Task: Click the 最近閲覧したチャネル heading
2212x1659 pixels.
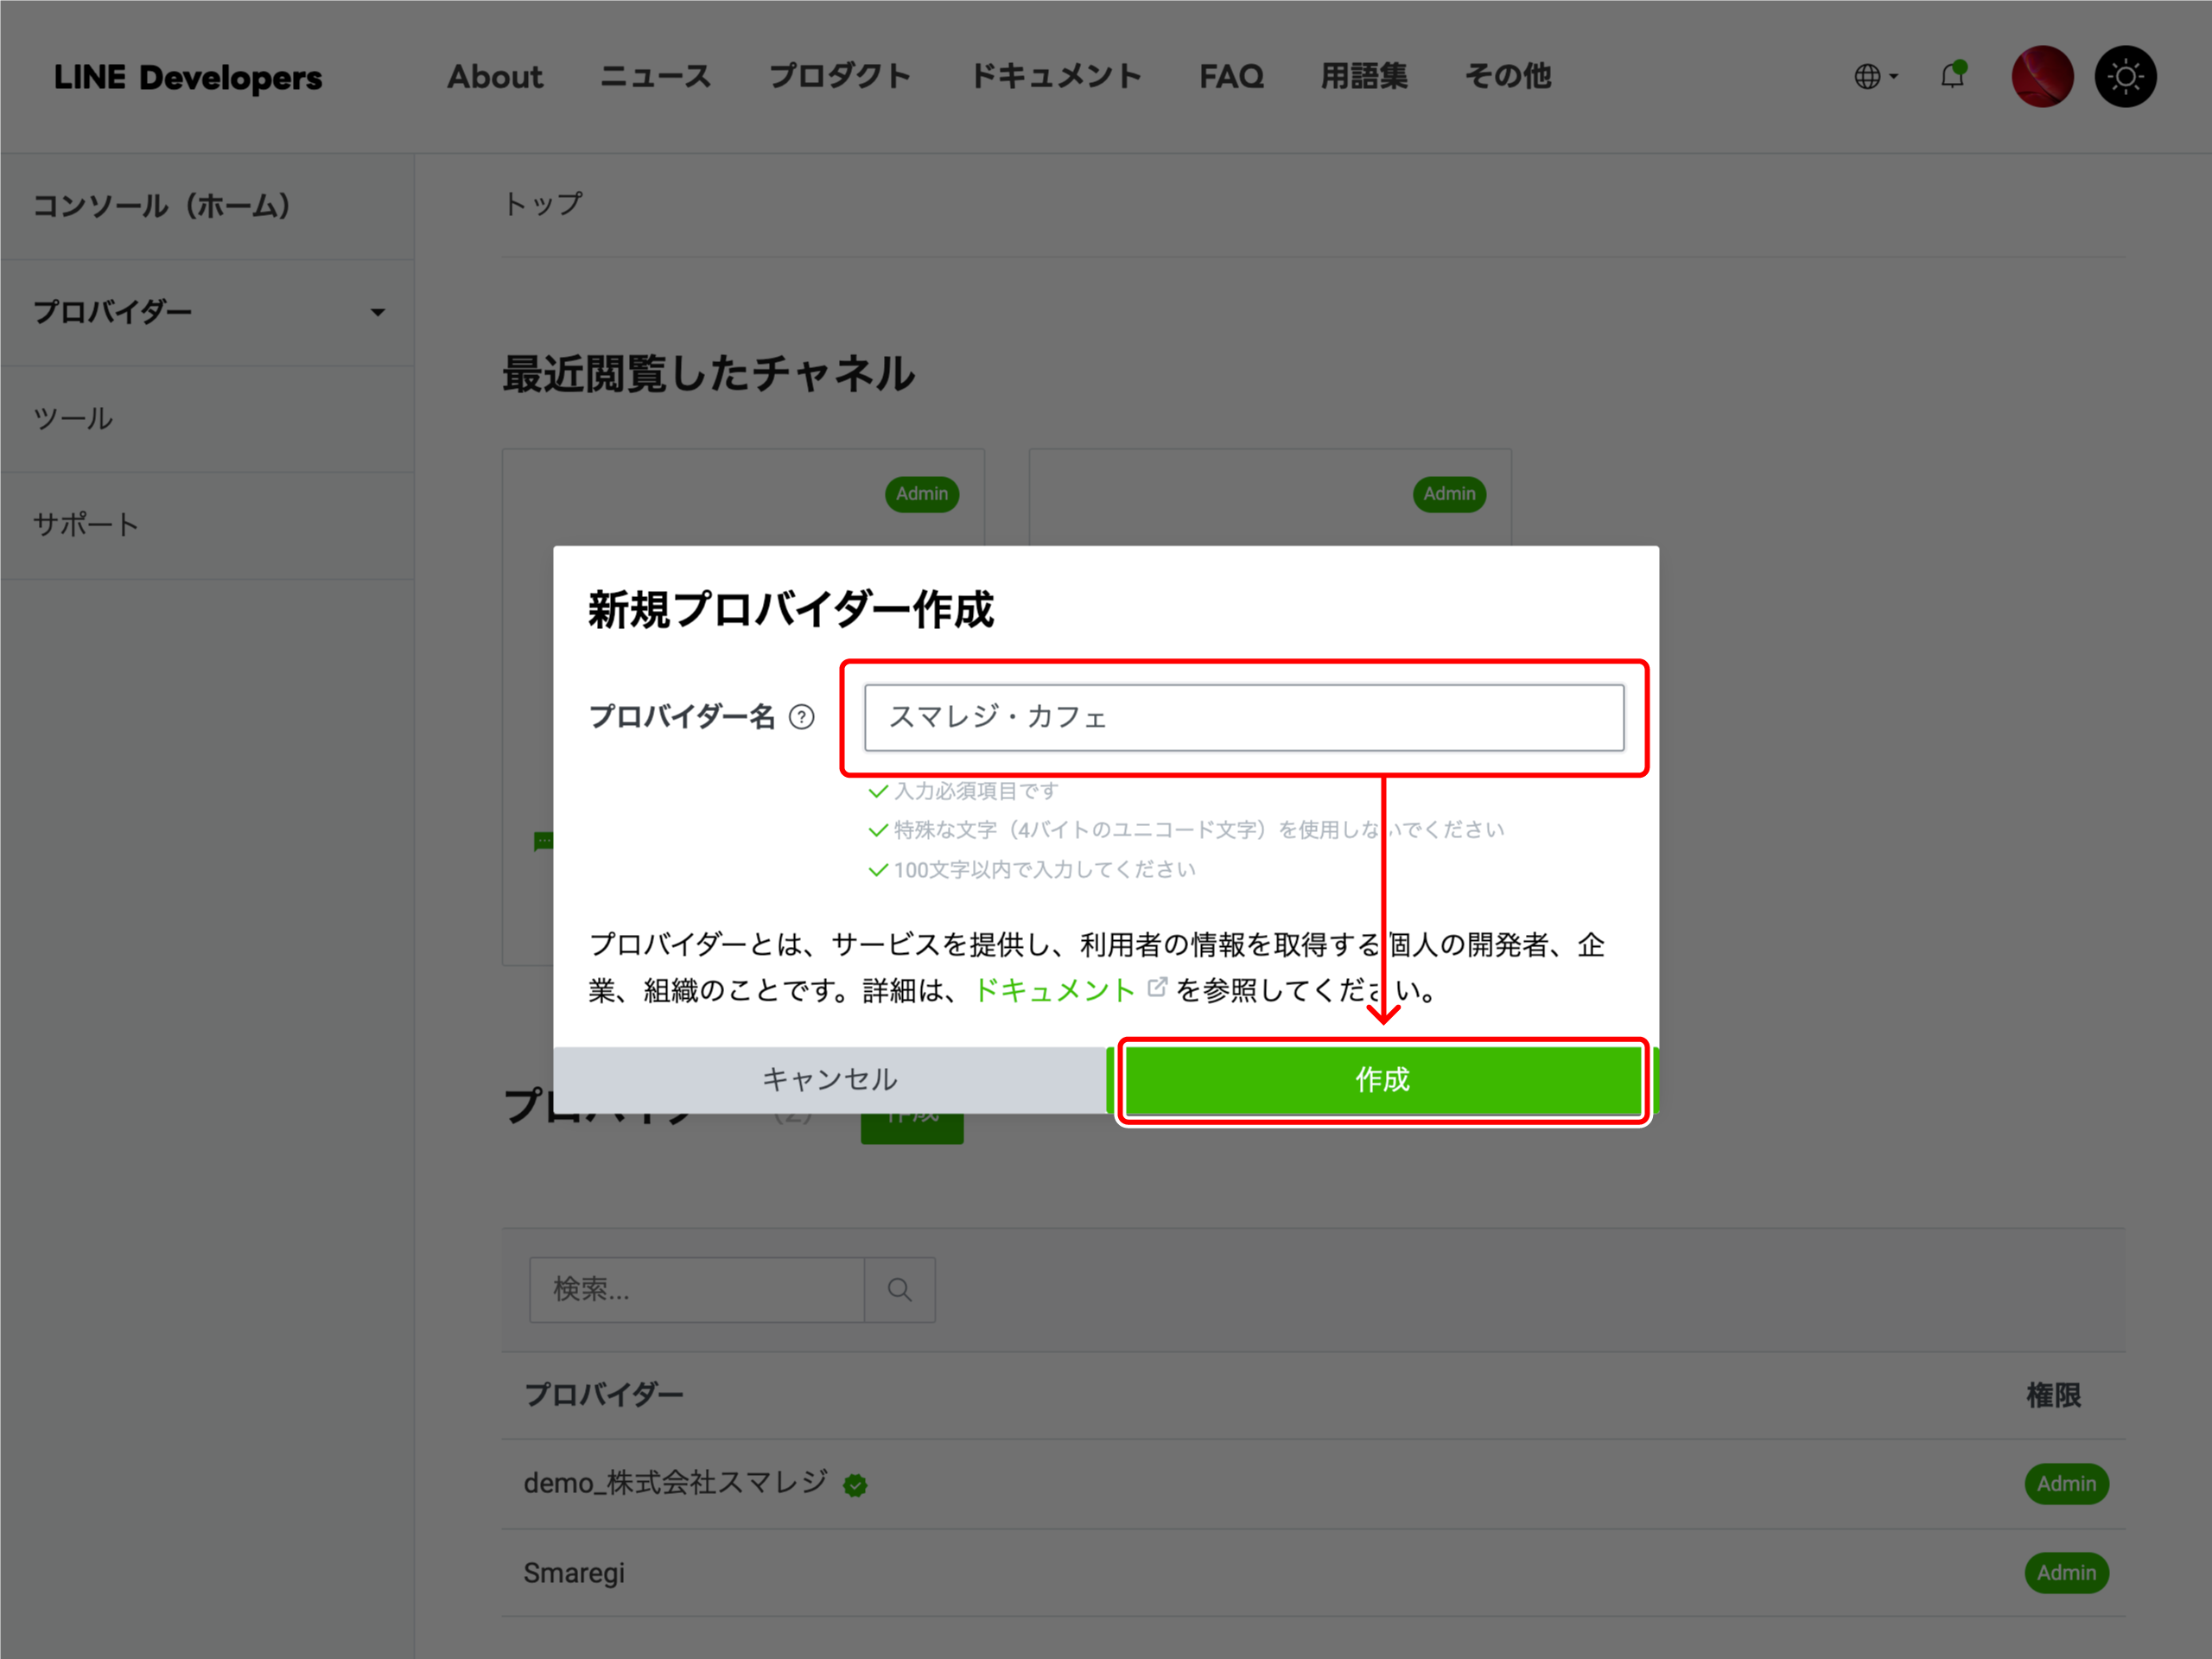Action: point(708,374)
